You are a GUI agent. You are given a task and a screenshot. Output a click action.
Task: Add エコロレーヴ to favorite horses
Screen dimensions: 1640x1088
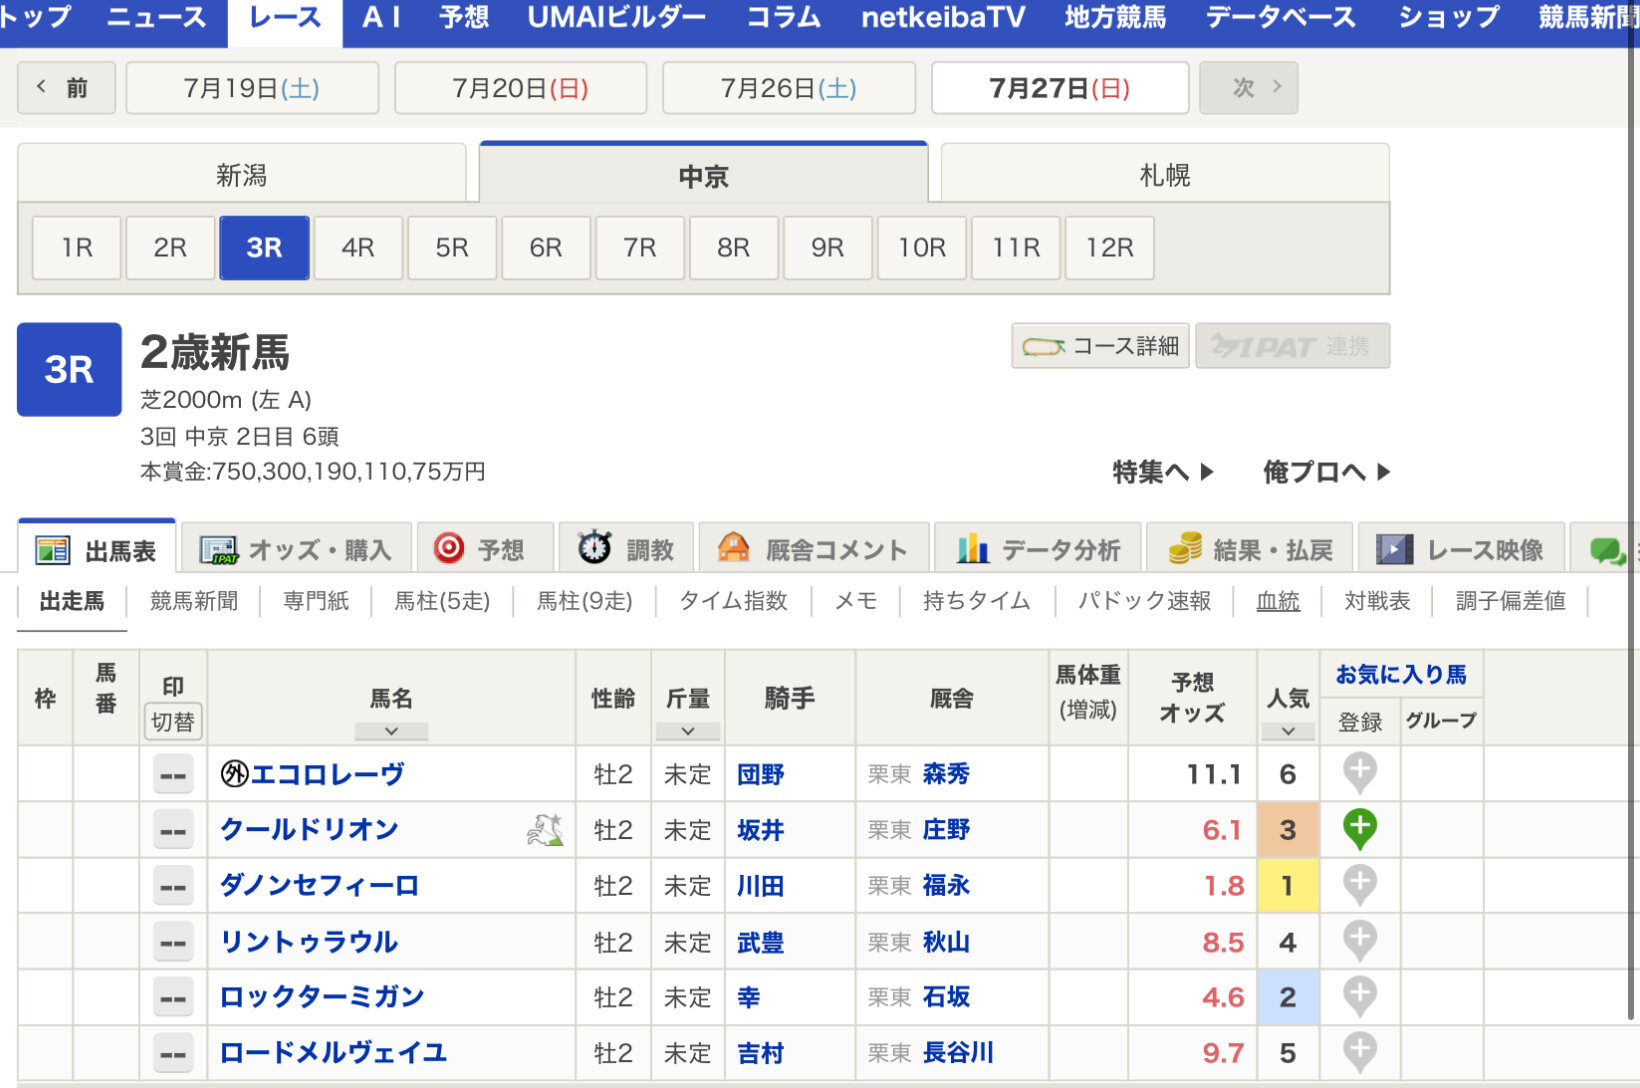[1359, 773]
